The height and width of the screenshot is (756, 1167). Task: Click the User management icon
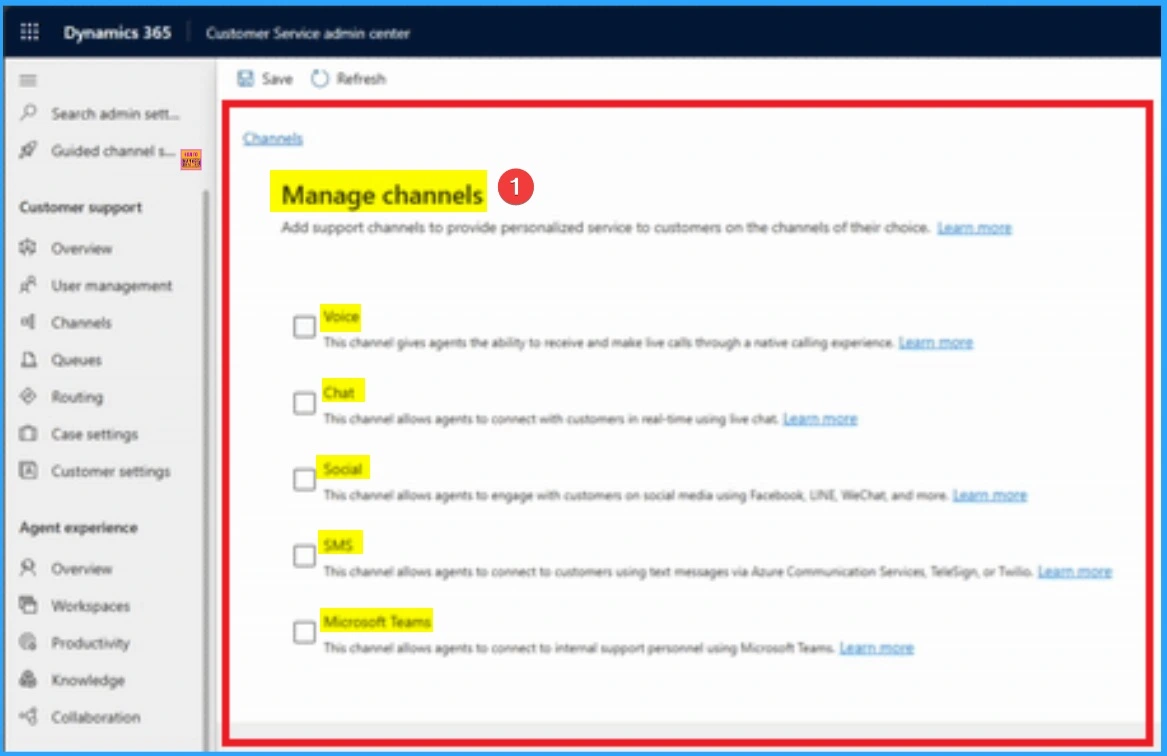tap(28, 285)
